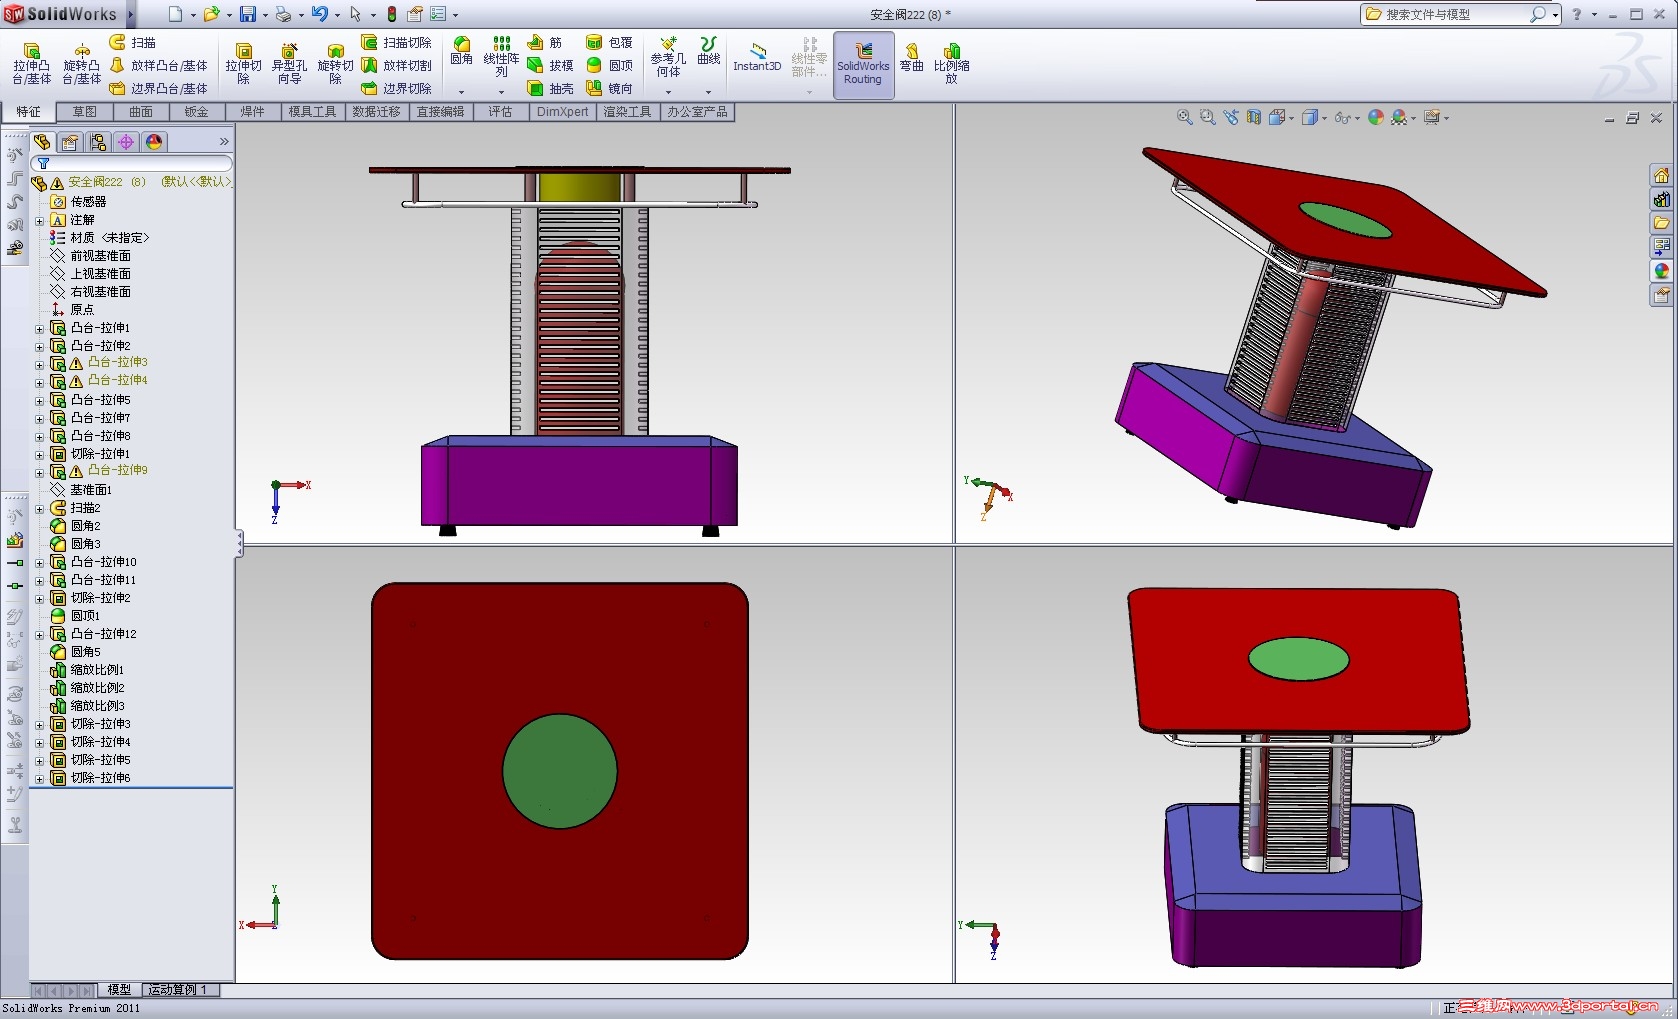This screenshot has width=1678, height=1019.
Task: Click the Flex tool (弯曲)
Action: [x=911, y=56]
